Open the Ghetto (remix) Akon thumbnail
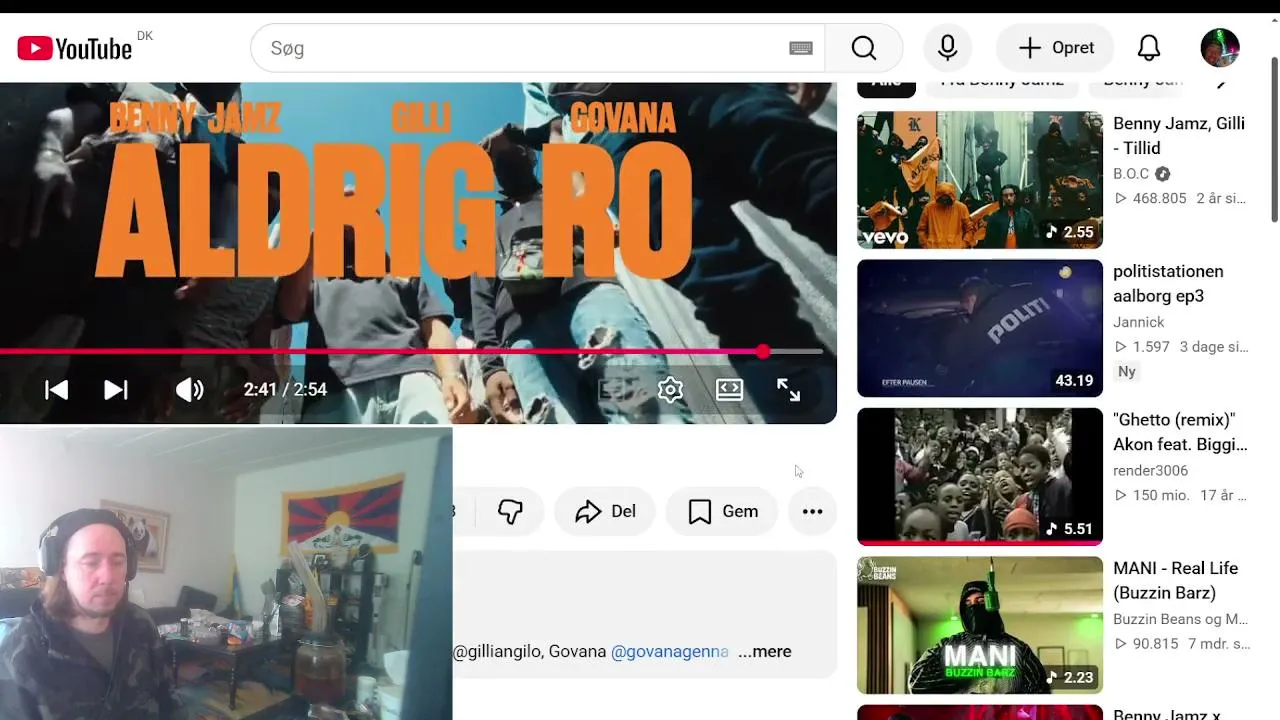Screen dimensions: 1280x720 tap(980, 476)
